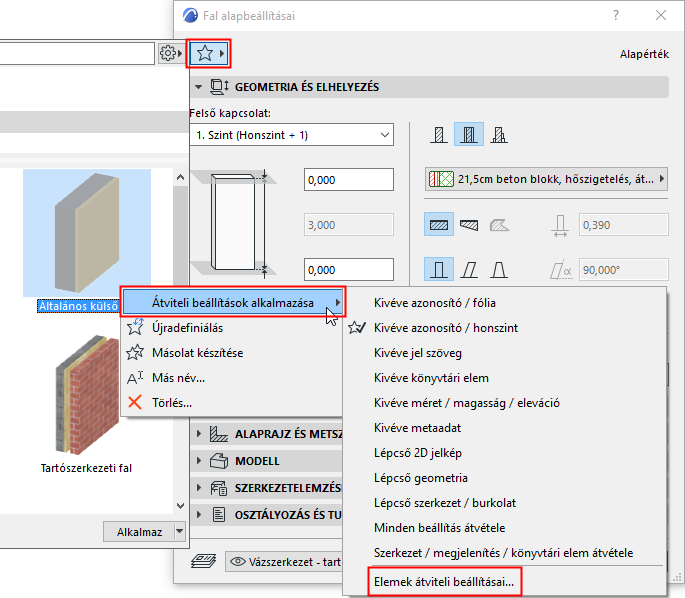This screenshot has width=685, height=598.
Task: Choose the polygonal wall geometry method
Action: (499, 225)
